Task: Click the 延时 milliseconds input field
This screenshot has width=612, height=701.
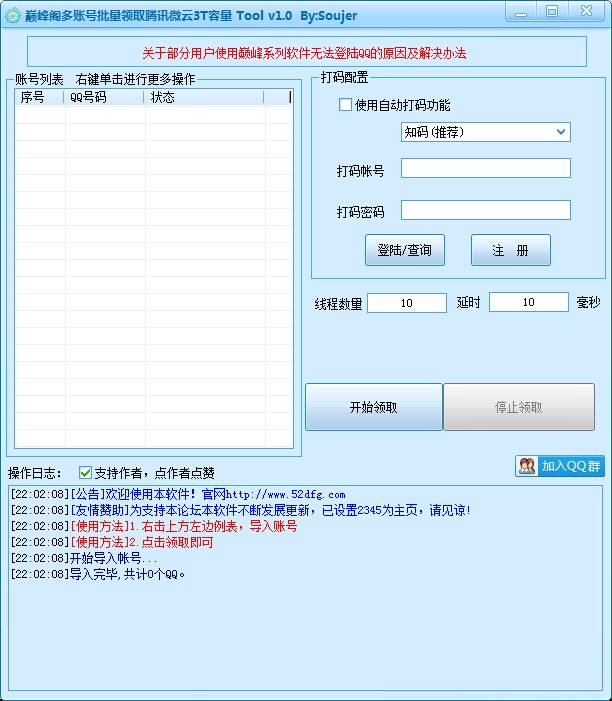Action: coord(529,302)
